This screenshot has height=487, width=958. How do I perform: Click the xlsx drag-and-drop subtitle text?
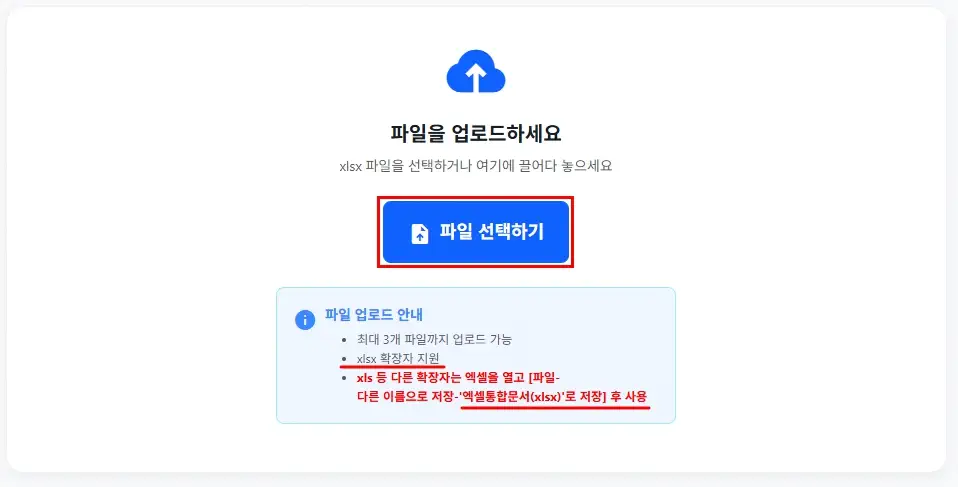click(476, 166)
